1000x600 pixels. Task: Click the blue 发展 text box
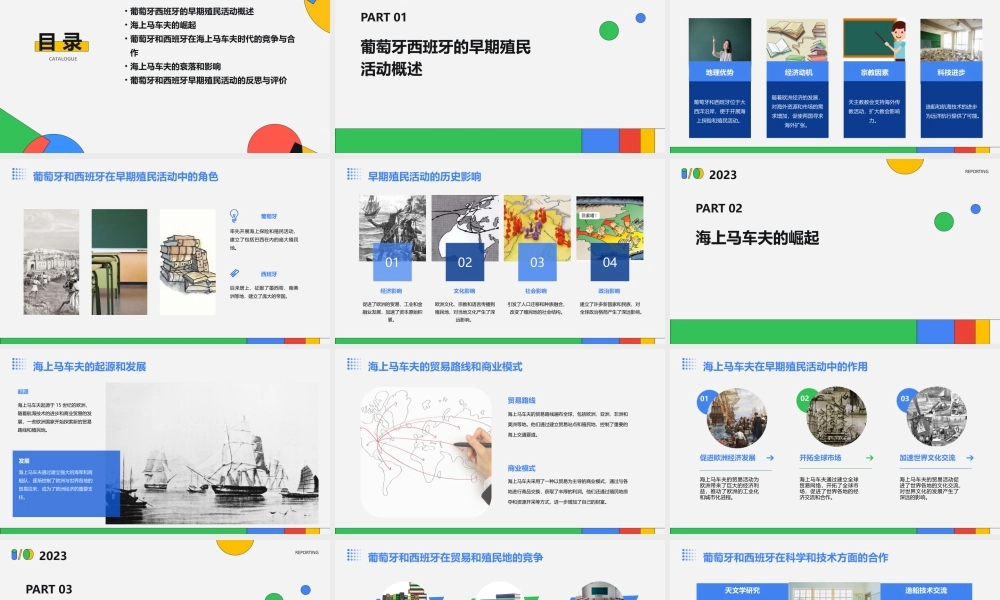(x=66, y=483)
